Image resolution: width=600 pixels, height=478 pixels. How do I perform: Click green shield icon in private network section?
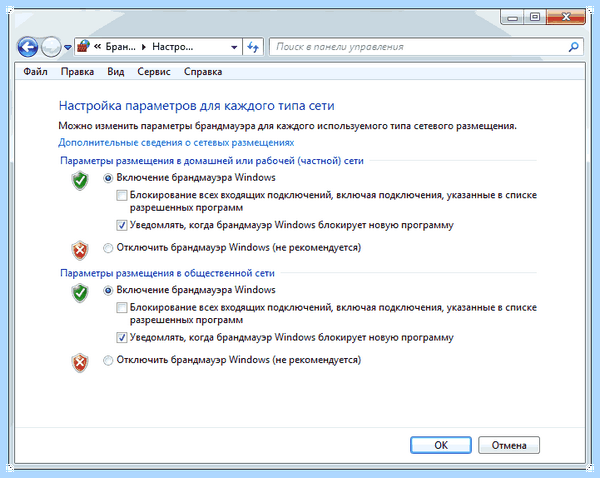(x=80, y=180)
